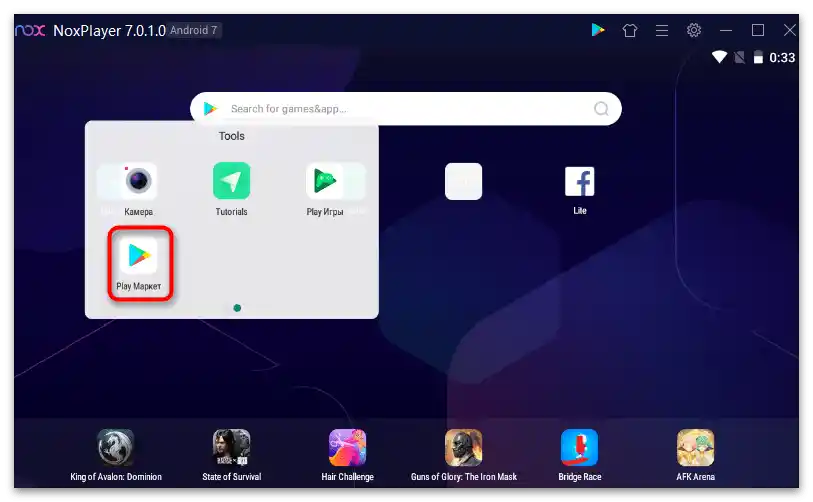Screen dimensions: 813x502
Task: Open the Tutorials app
Action: click(x=231, y=181)
